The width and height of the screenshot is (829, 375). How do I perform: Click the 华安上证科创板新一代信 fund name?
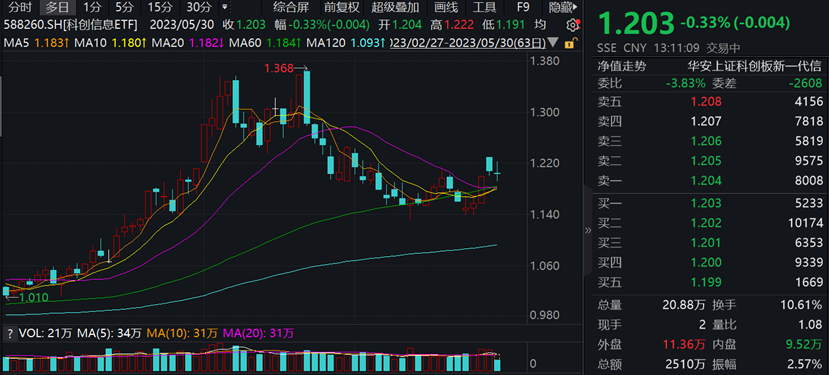(x=754, y=67)
